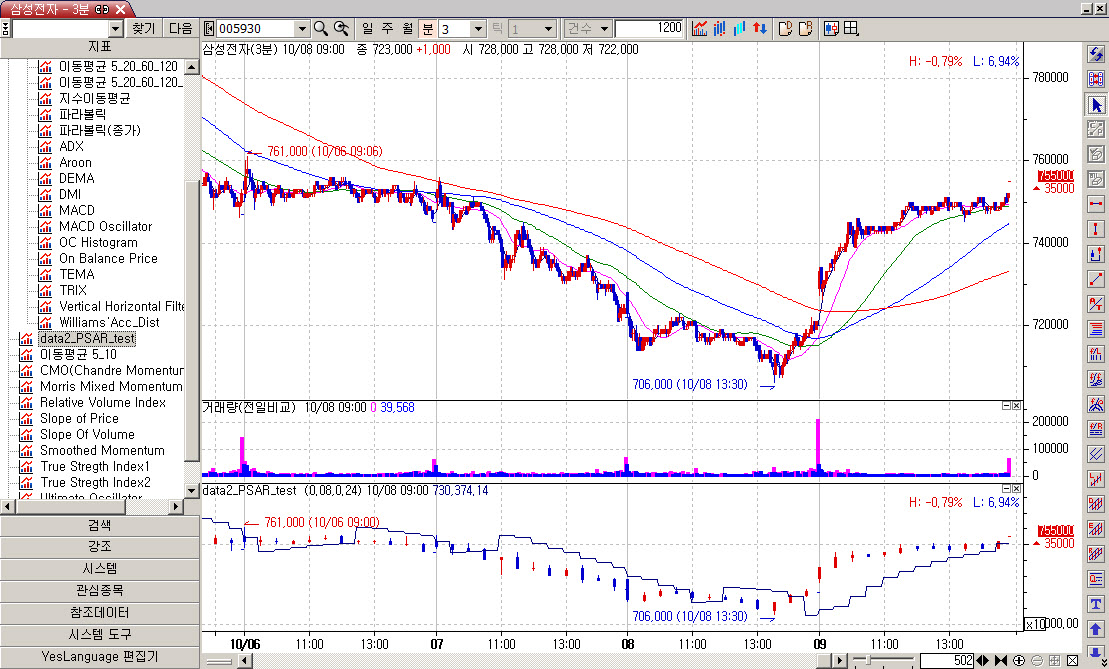Select the text annotation T tool
This screenshot has width=1109, height=669.
1096,602
